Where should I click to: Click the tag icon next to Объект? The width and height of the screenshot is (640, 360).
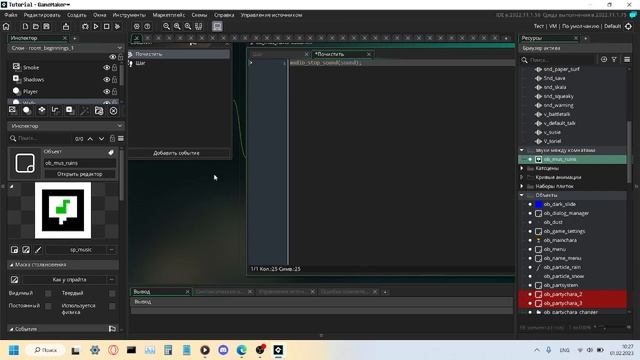tap(111, 152)
